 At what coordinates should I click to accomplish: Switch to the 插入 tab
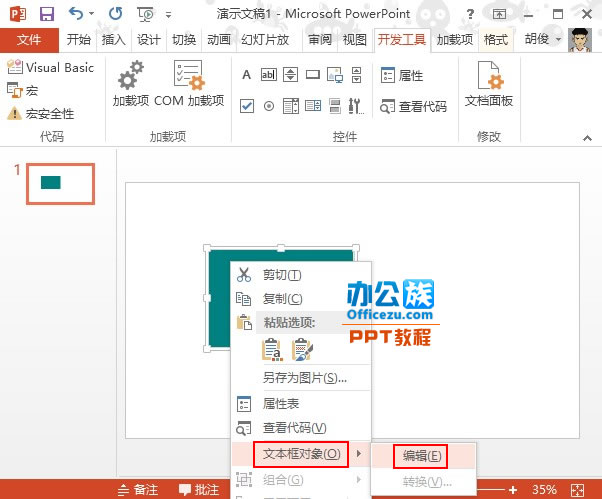click(x=114, y=40)
